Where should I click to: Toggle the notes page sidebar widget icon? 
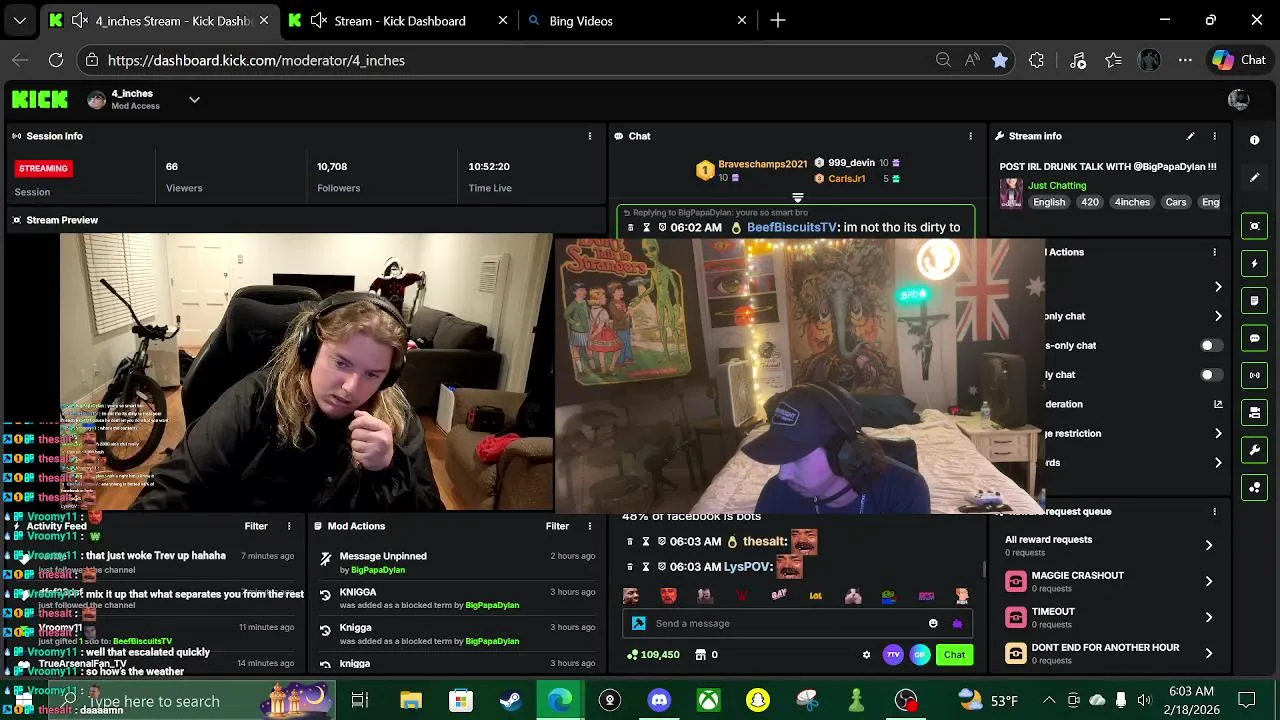[x=1255, y=301]
